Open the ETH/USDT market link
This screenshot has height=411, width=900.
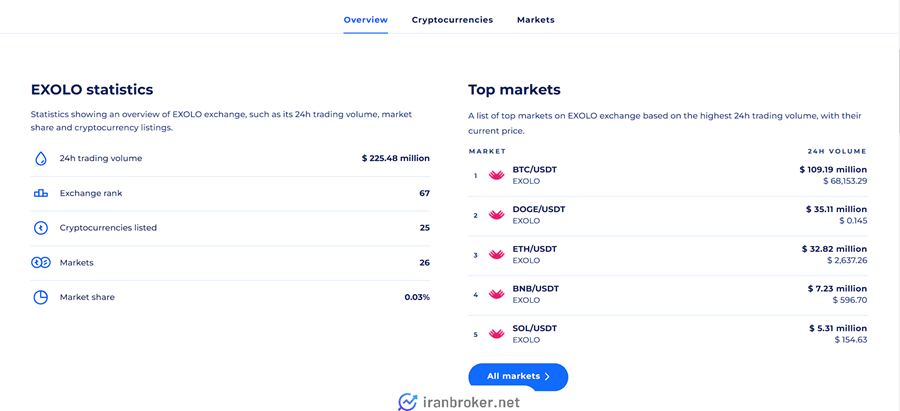(534, 249)
